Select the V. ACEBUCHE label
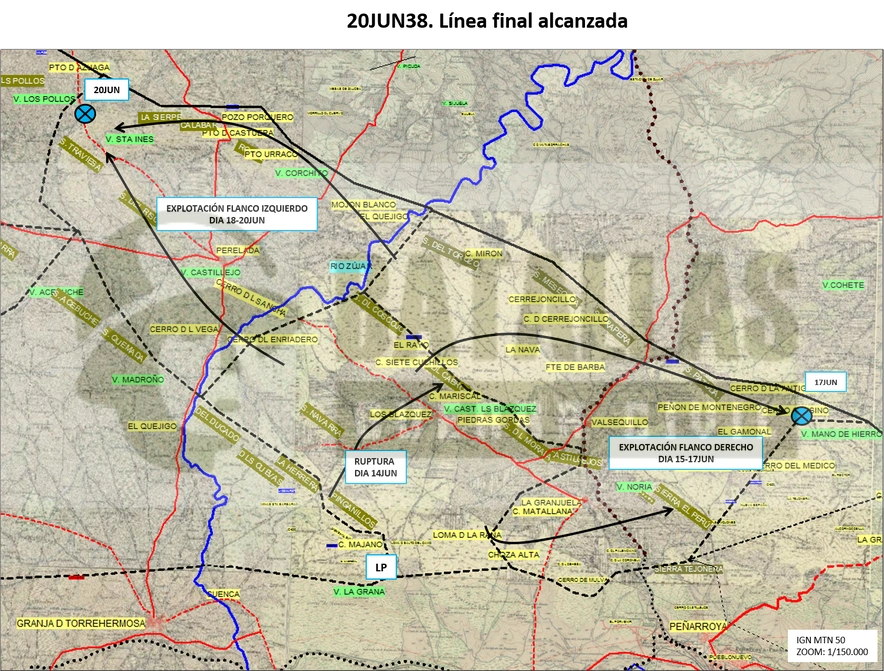 tap(56, 292)
